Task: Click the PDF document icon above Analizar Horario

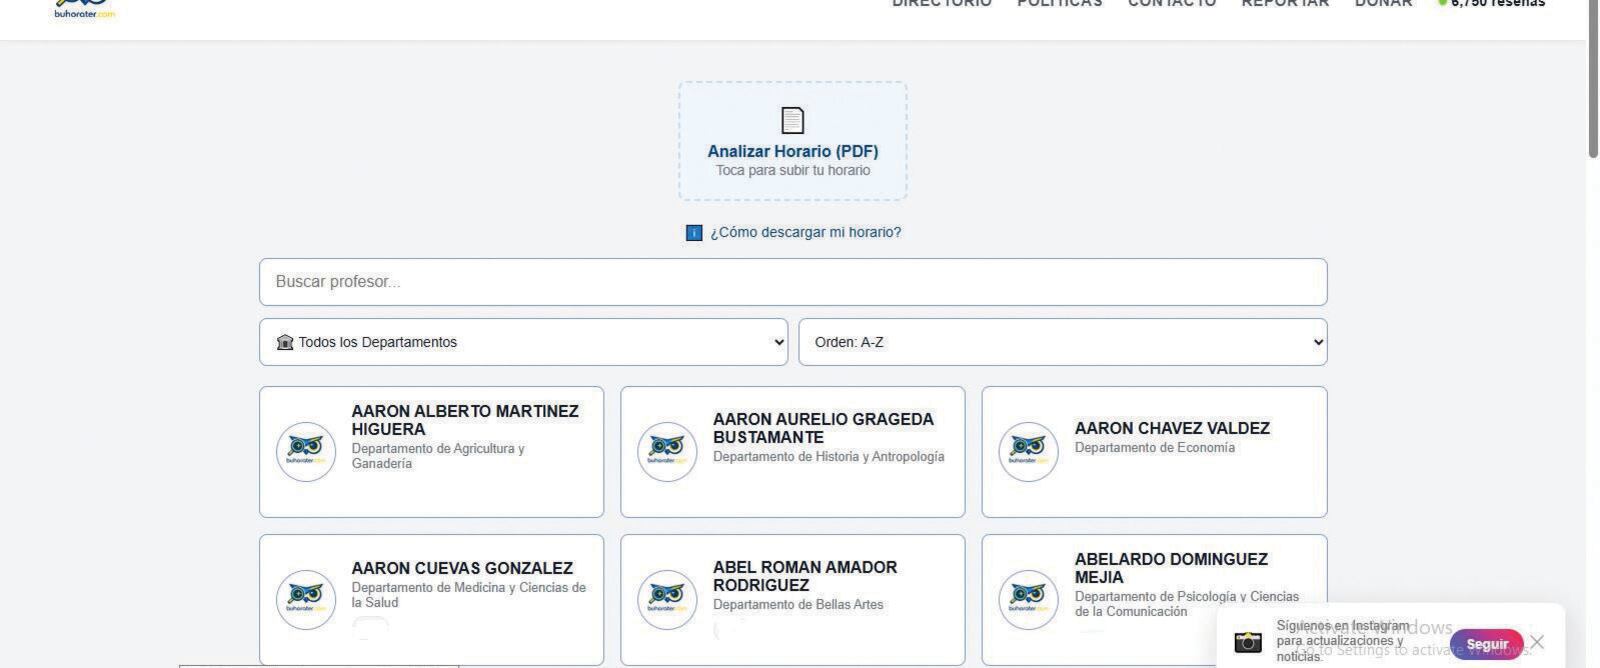Action: point(793,120)
